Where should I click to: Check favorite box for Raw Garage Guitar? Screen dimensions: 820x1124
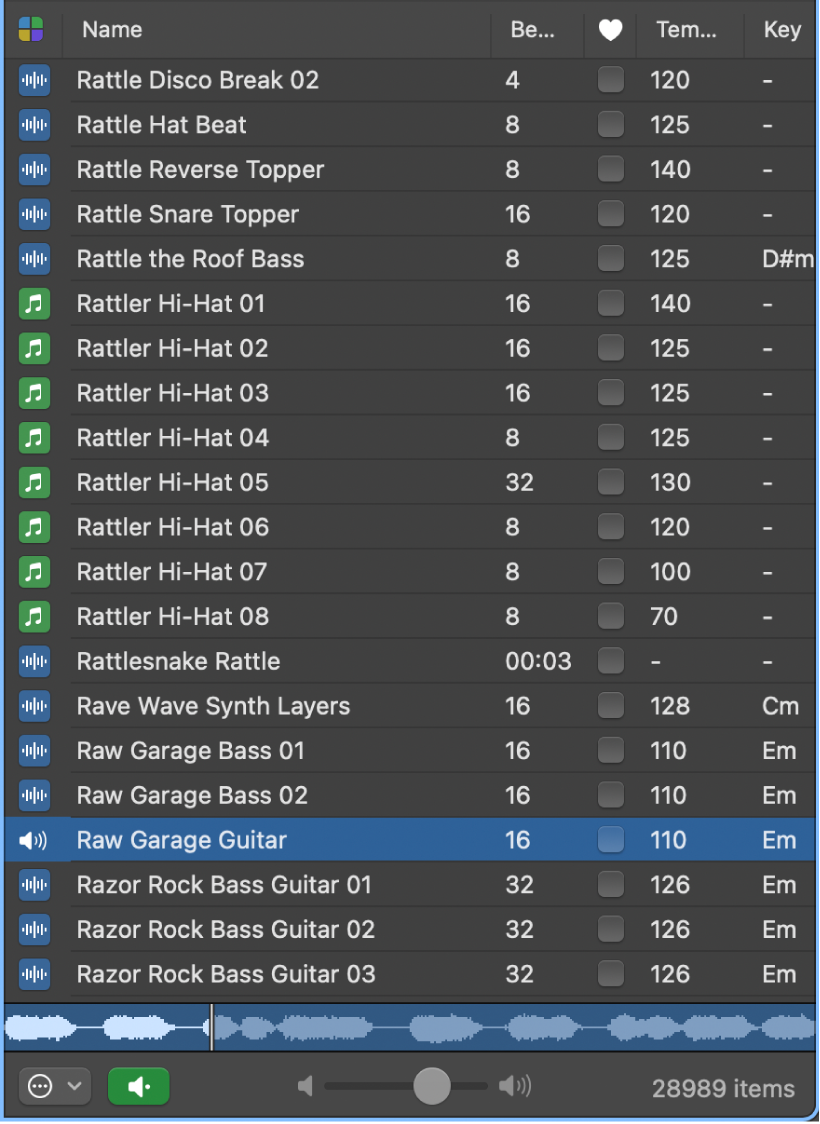[x=611, y=840]
